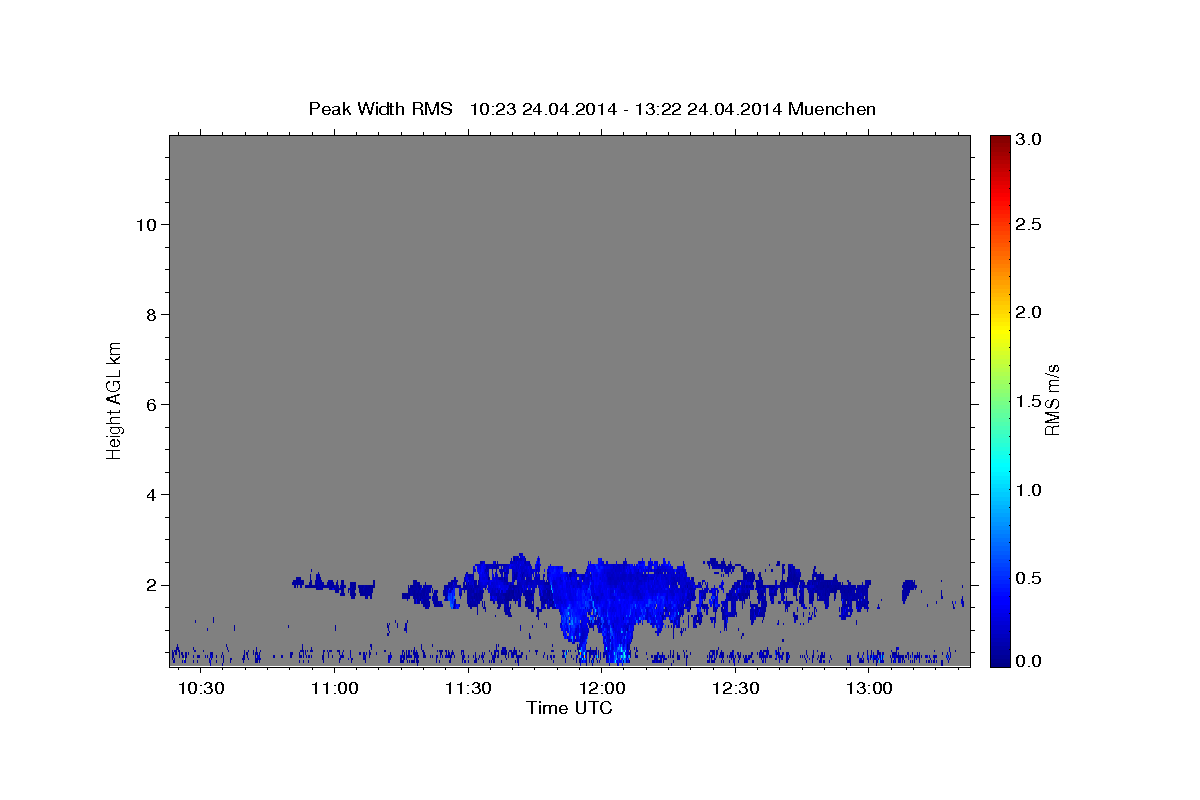Click the 'Height AGL km' axis label

(115, 399)
